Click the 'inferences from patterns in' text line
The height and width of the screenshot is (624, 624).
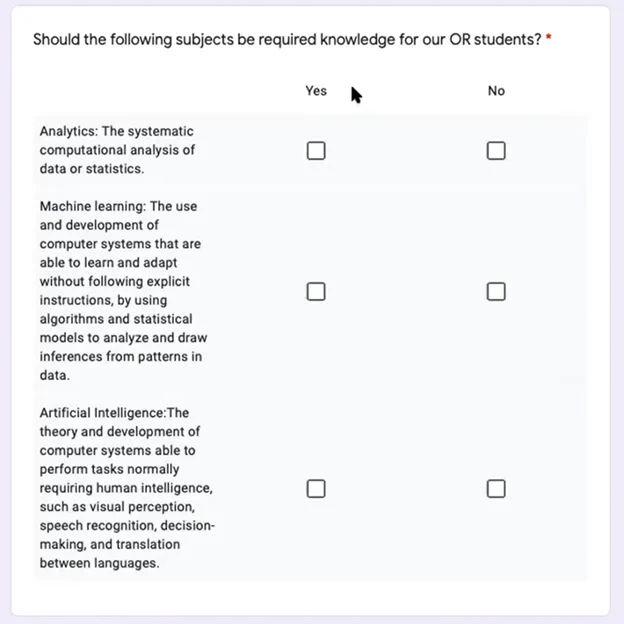point(121,357)
